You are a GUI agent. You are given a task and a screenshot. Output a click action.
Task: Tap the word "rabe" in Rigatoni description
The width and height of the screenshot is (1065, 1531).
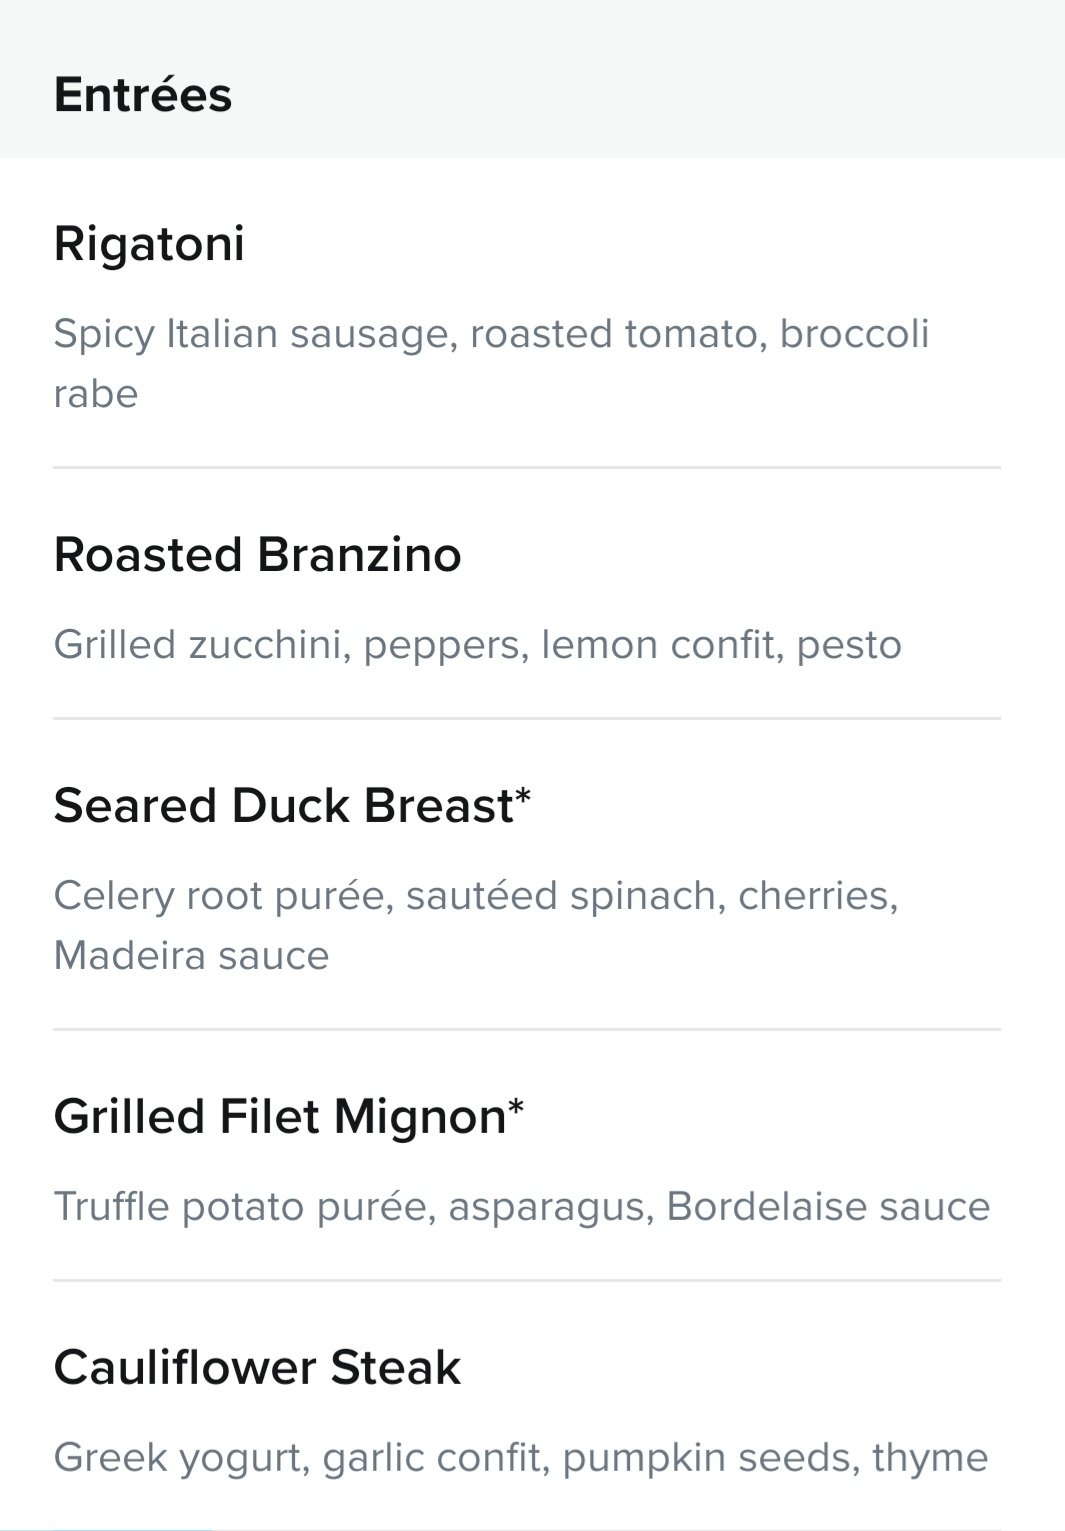coord(96,394)
